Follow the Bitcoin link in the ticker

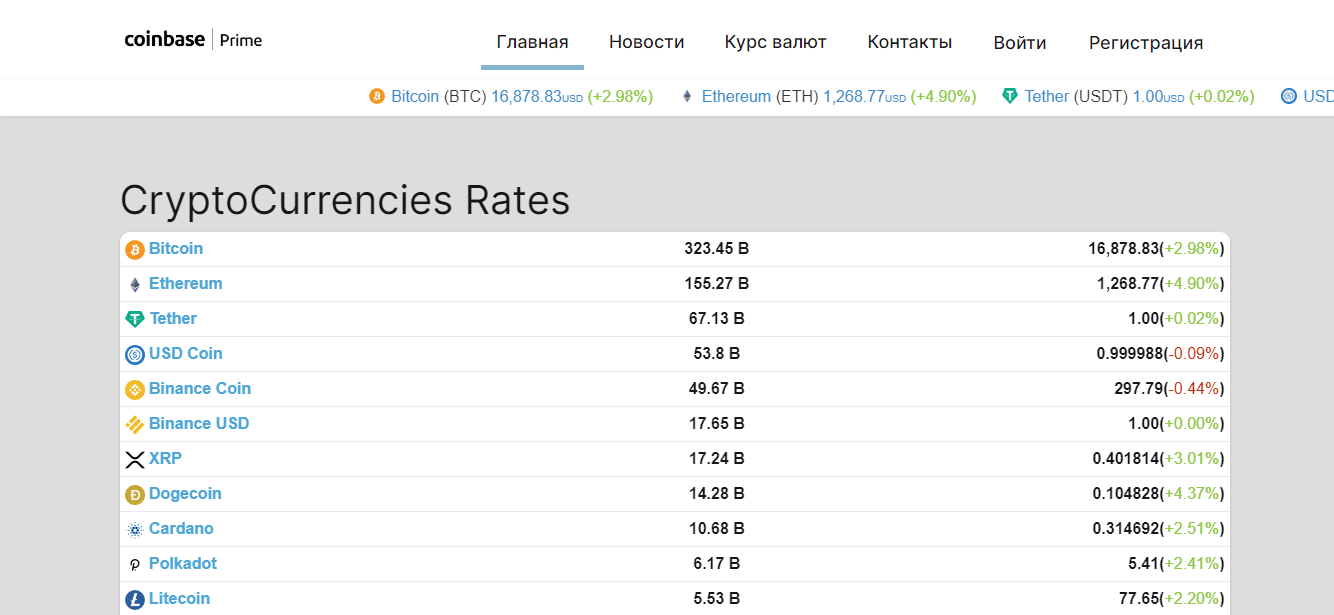pyautogui.click(x=415, y=96)
